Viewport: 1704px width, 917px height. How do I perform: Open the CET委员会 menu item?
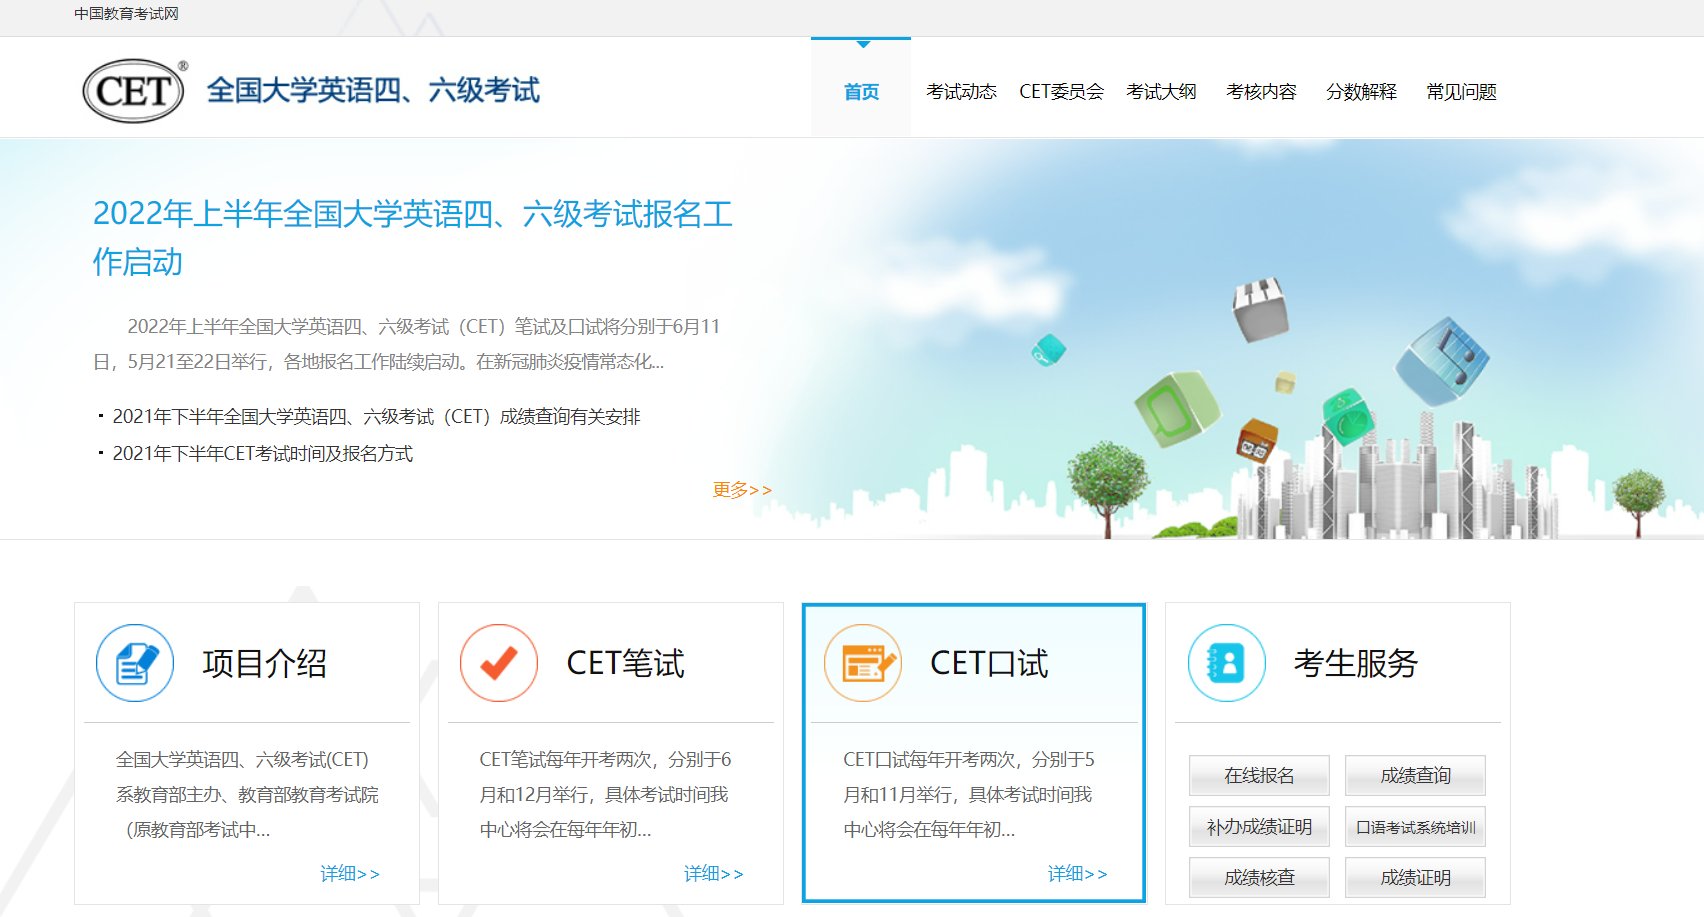pyautogui.click(x=1063, y=91)
